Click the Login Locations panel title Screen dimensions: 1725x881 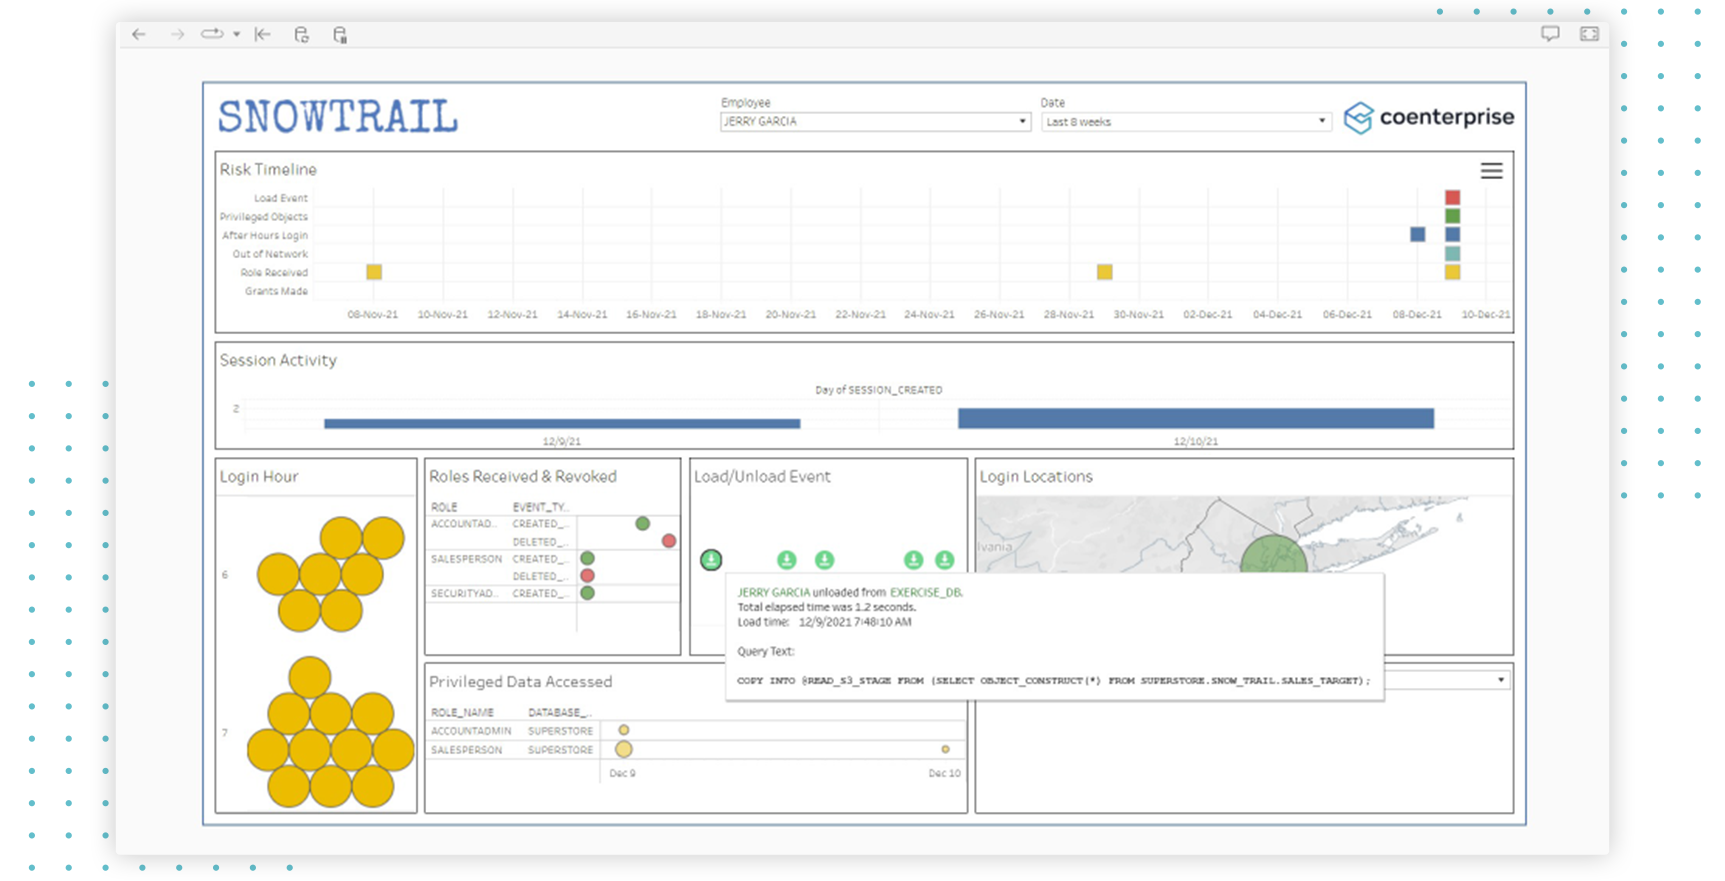1036,477
